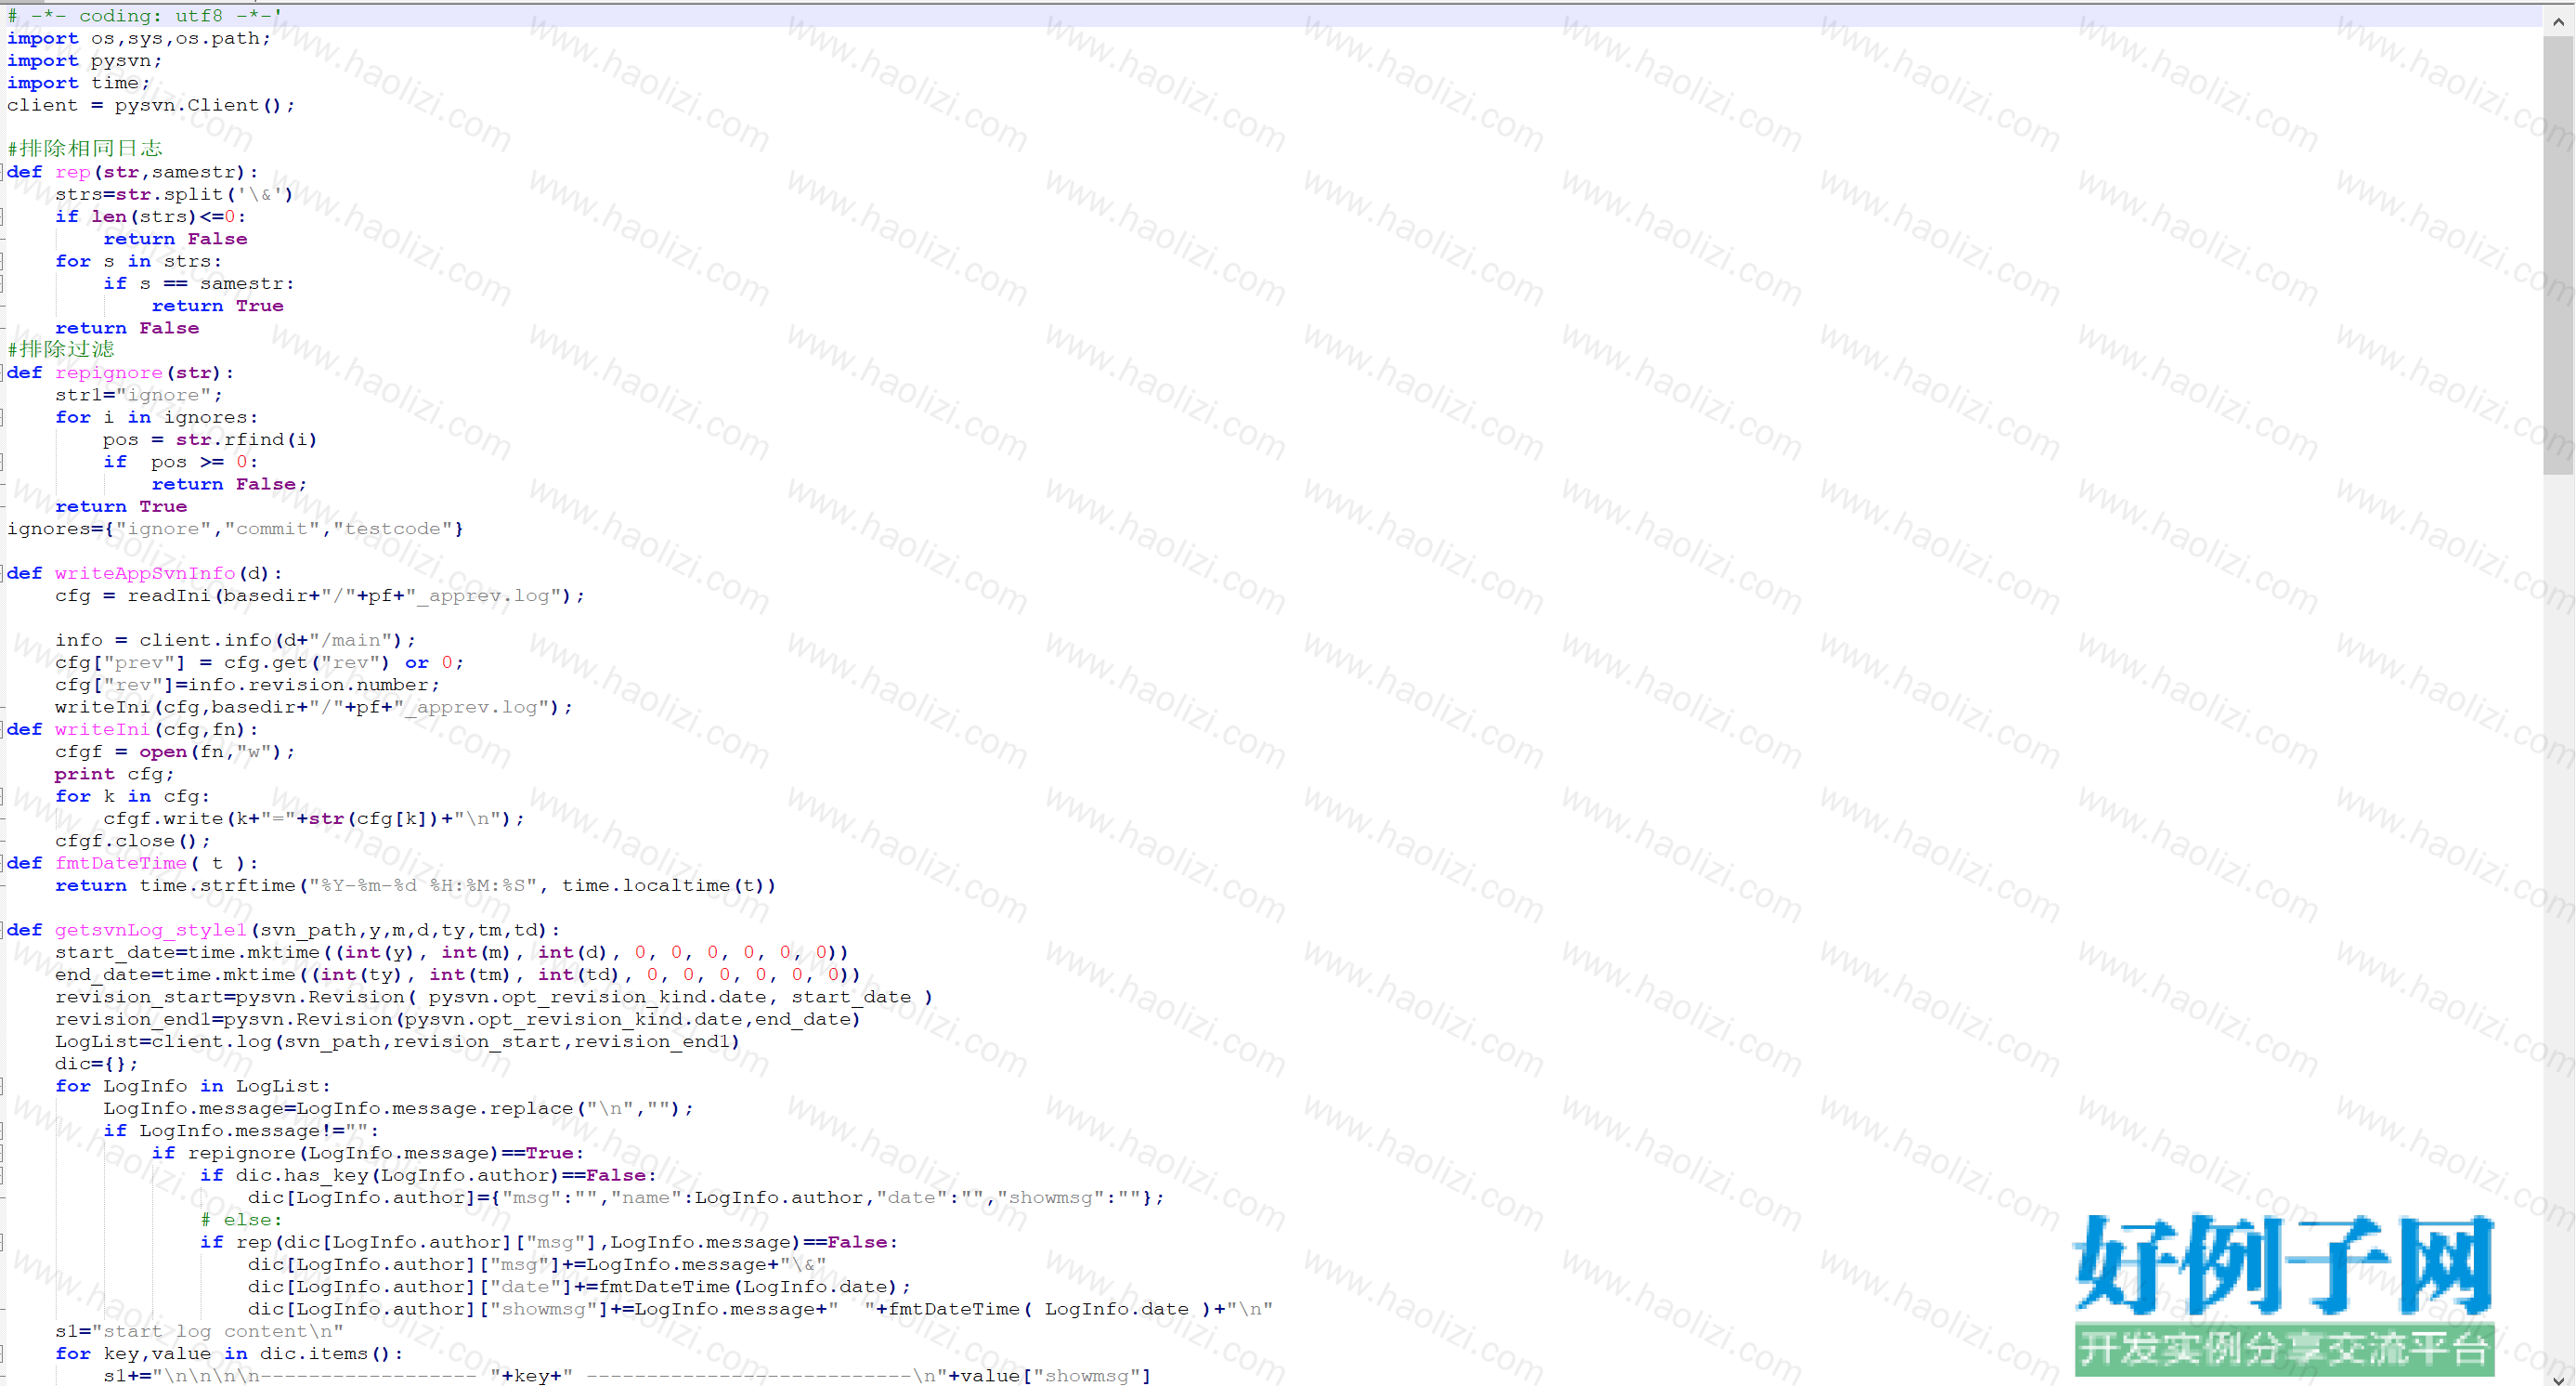This screenshot has width=2576, height=1386.
Task: Click the function name 'getsvnLog_style1'
Action: pyautogui.click(x=150, y=930)
